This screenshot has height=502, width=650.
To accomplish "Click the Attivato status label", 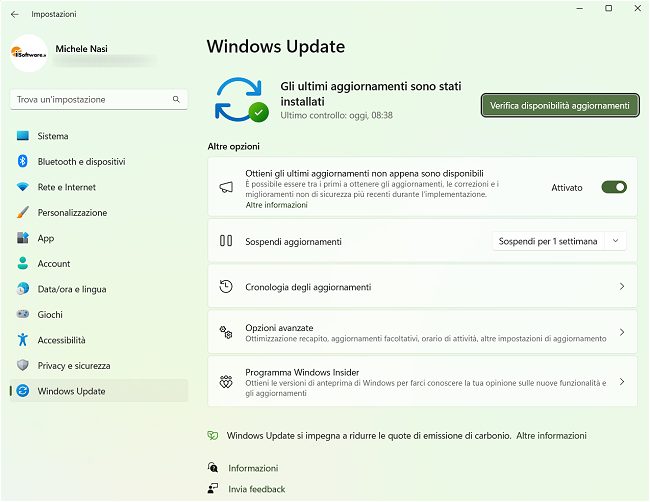I will (x=567, y=188).
